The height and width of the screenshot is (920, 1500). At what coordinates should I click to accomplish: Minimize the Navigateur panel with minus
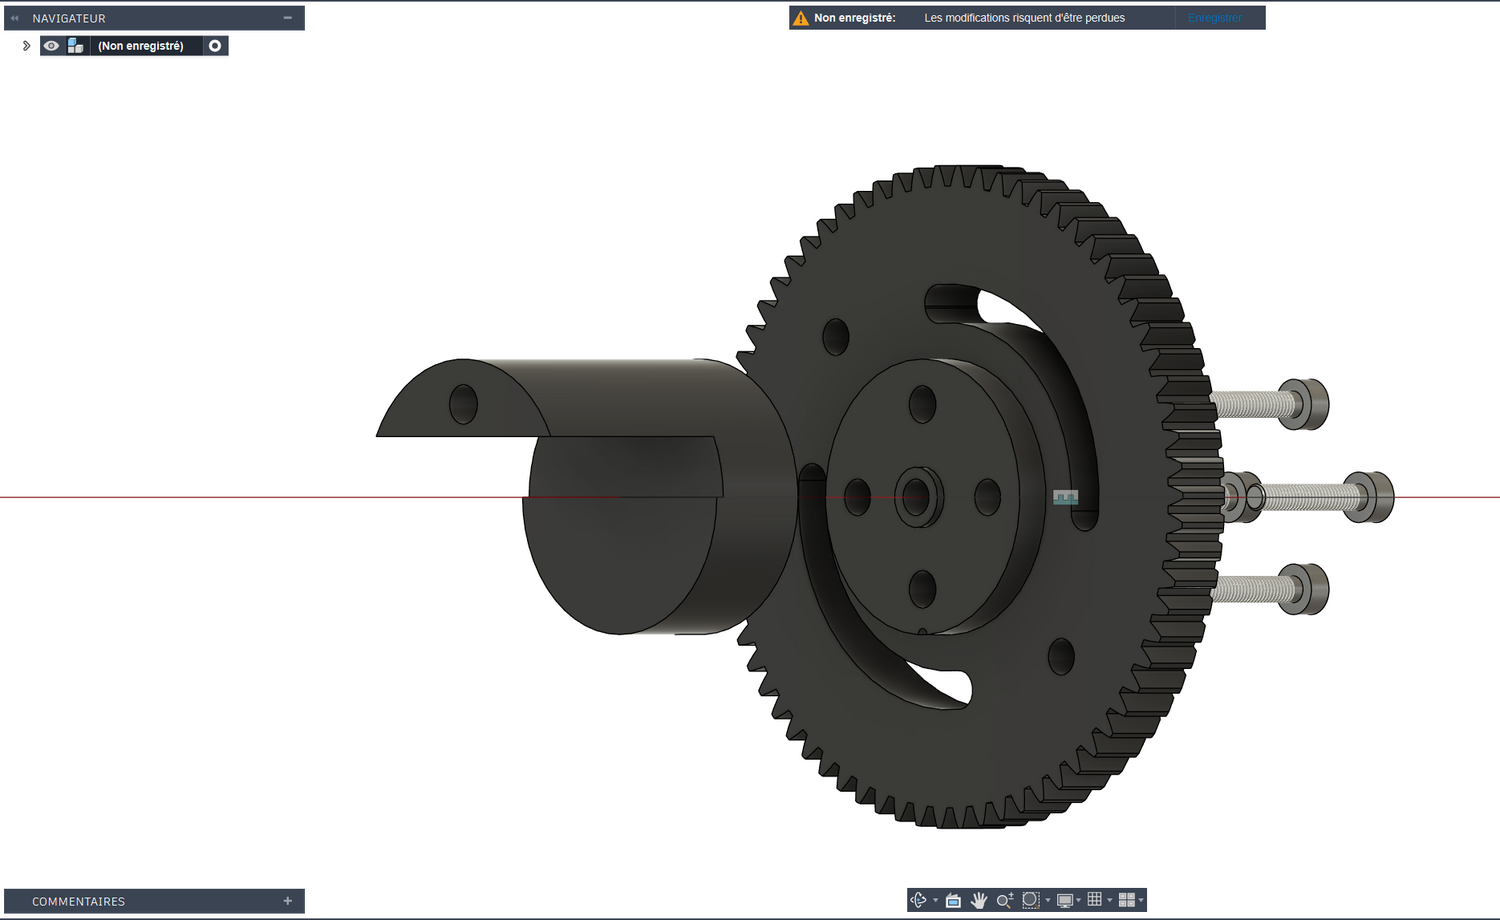click(x=288, y=18)
